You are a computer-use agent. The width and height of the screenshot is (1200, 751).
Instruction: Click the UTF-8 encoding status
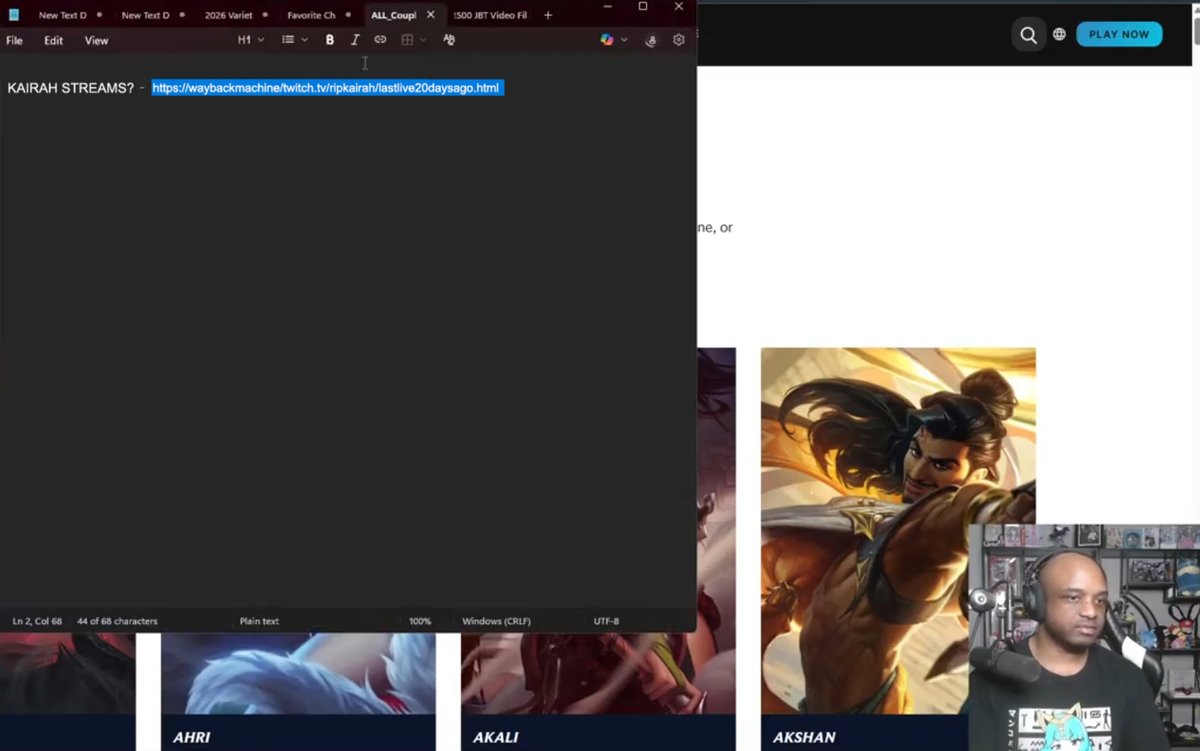pyautogui.click(x=606, y=621)
